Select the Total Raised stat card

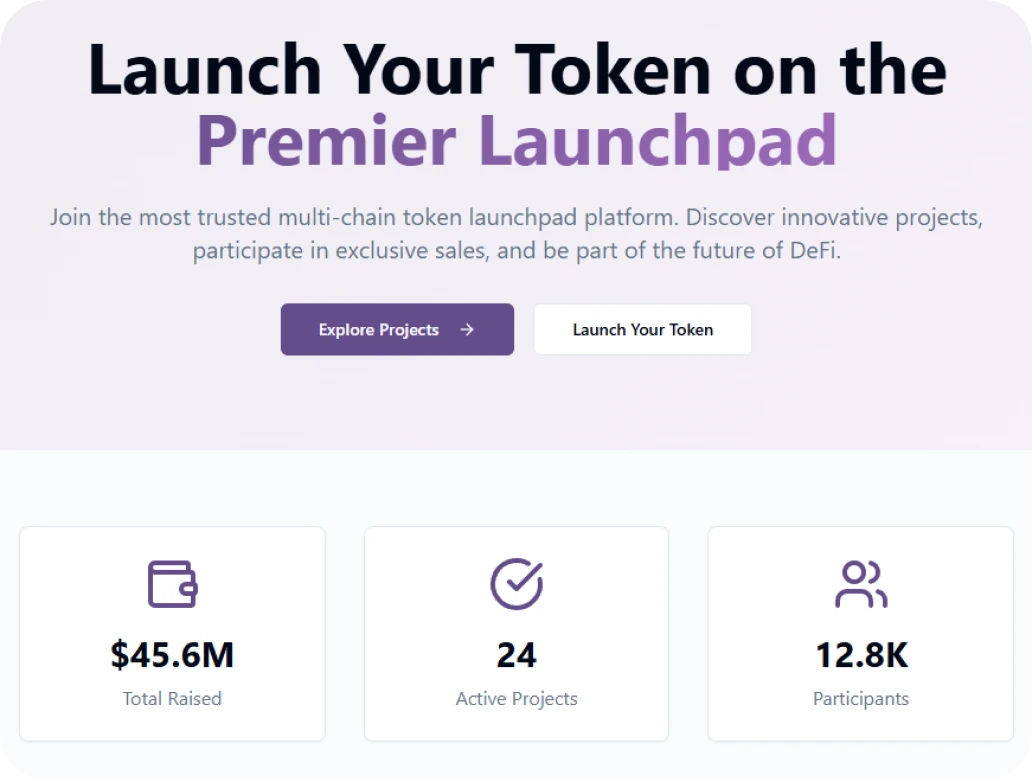click(172, 634)
